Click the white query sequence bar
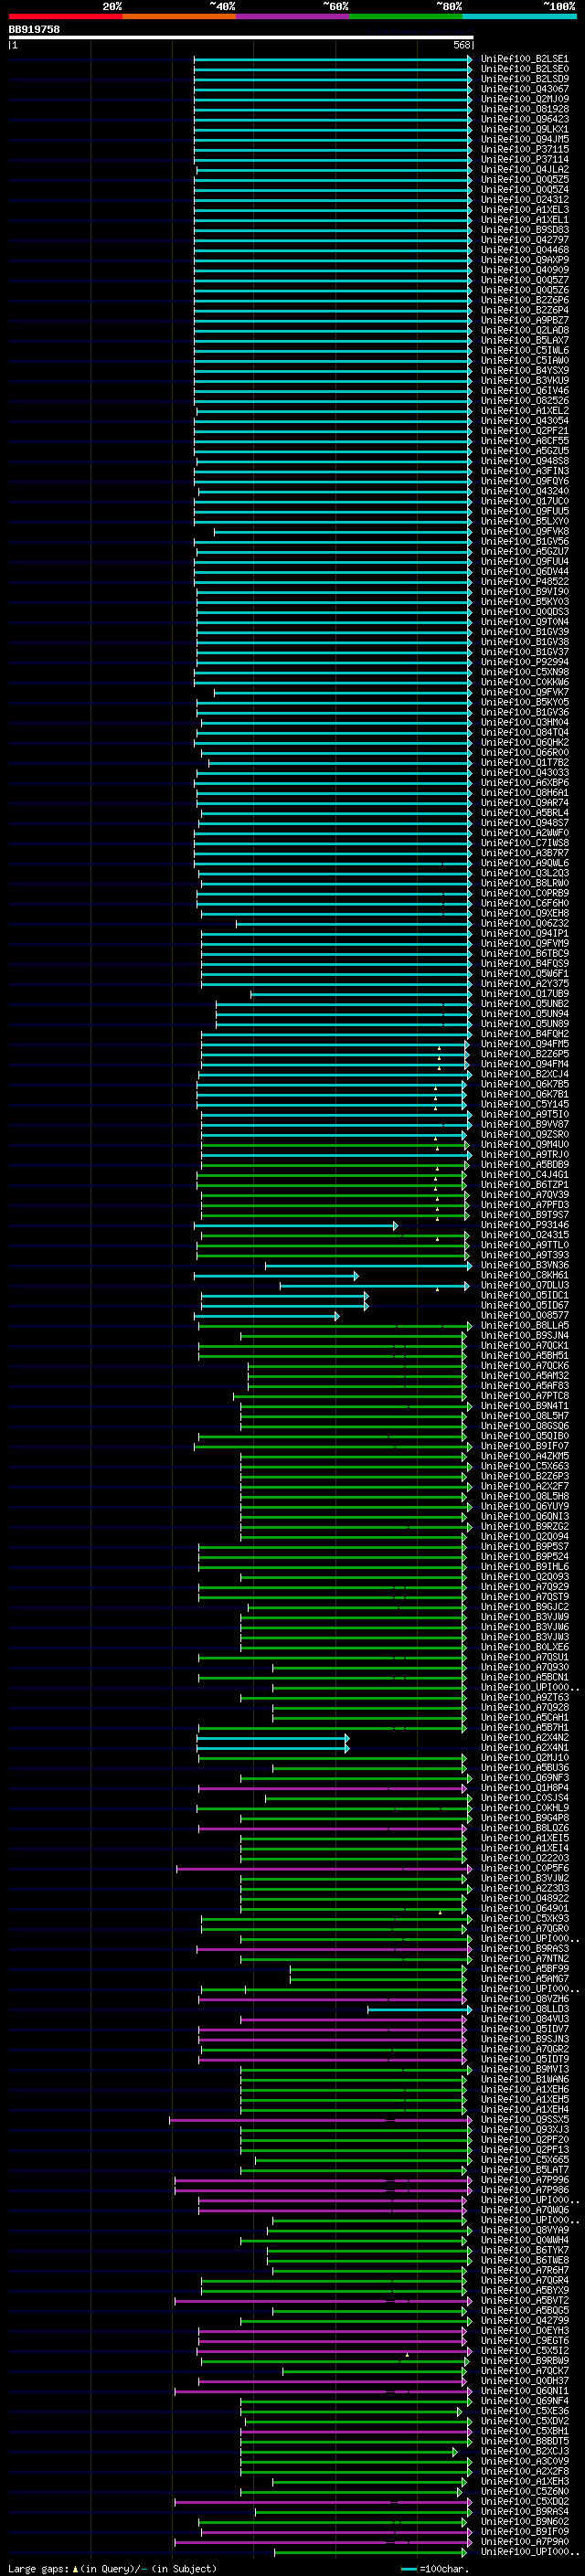The width and height of the screenshot is (585, 2576). pyautogui.click(x=241, y=38)
